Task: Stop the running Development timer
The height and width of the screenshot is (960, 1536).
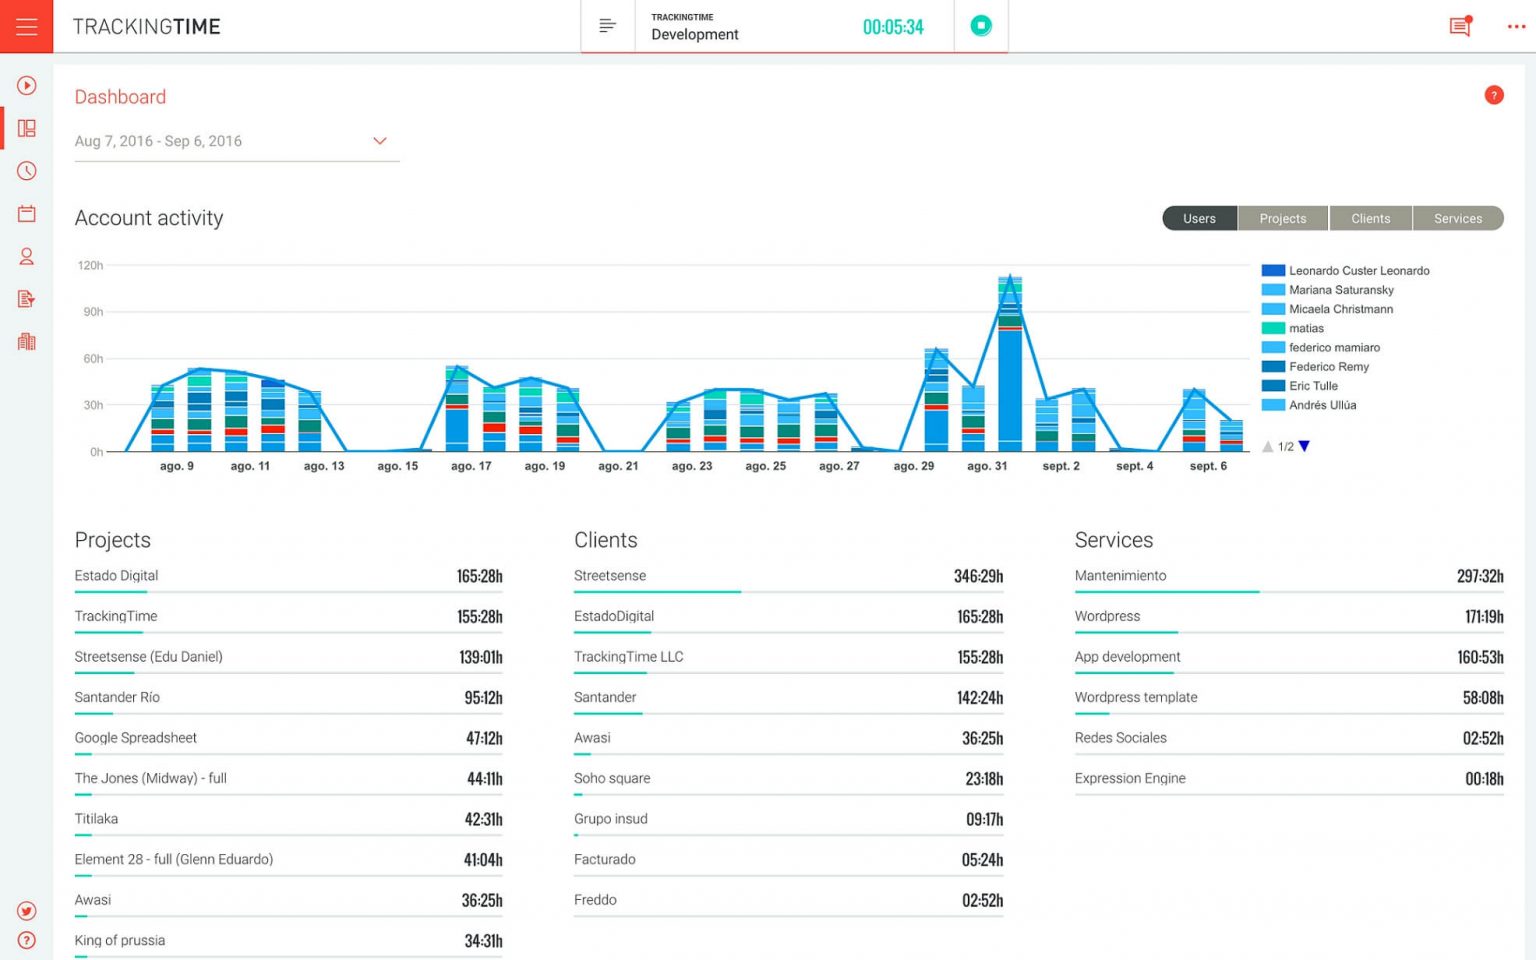Action: pos(980,27)
